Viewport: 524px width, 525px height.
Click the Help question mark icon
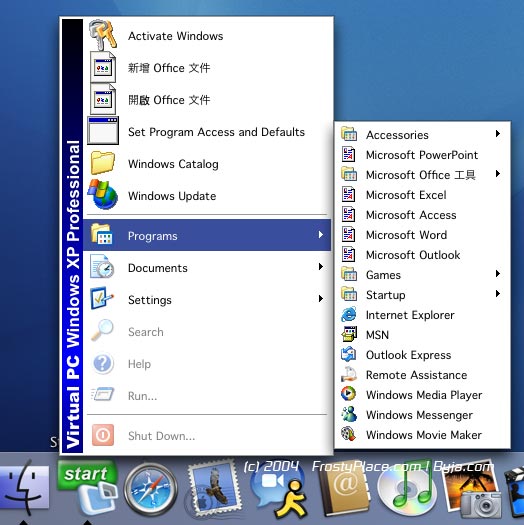[103, 363]
